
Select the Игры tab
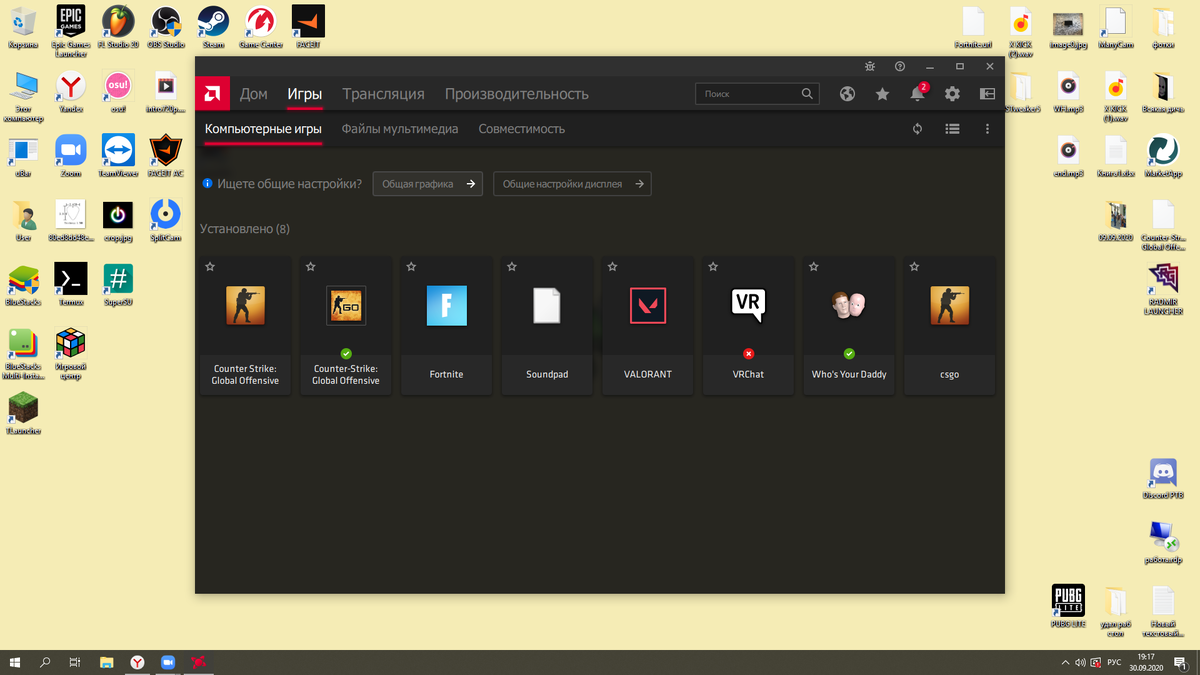coord(305,94)
